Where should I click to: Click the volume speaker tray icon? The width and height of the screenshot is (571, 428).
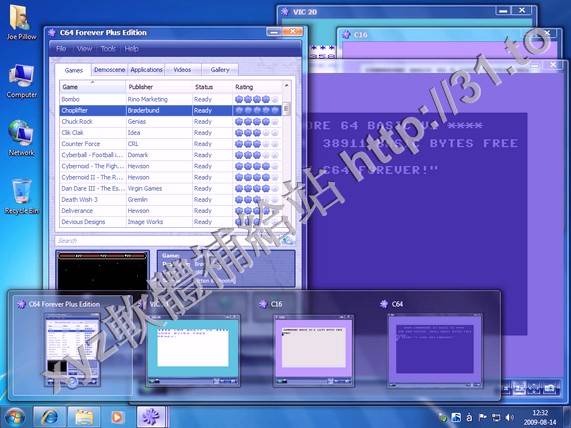pos(510,417)
